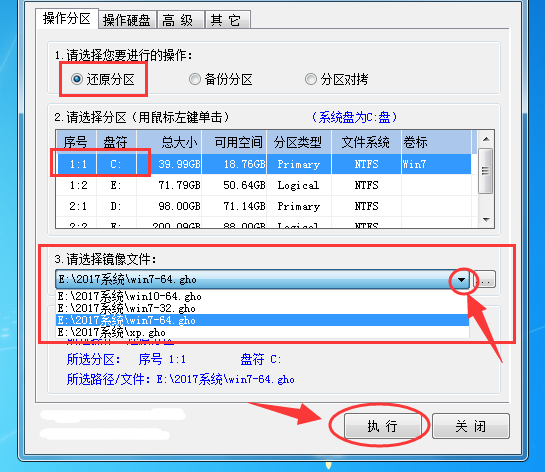Image resolution: width=545 pixels, height=472 pixels.
Task: Click the image file dropdown arrow
Action: (462, 280)
